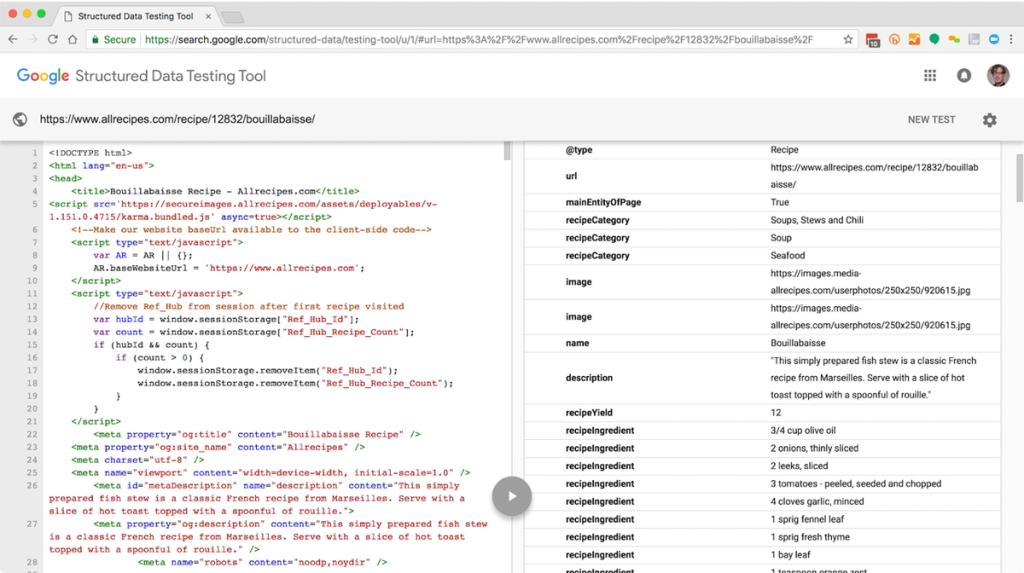The image size is (1024, 573).
Task: Run the test with the play button
Action: (x=511, y=497)
